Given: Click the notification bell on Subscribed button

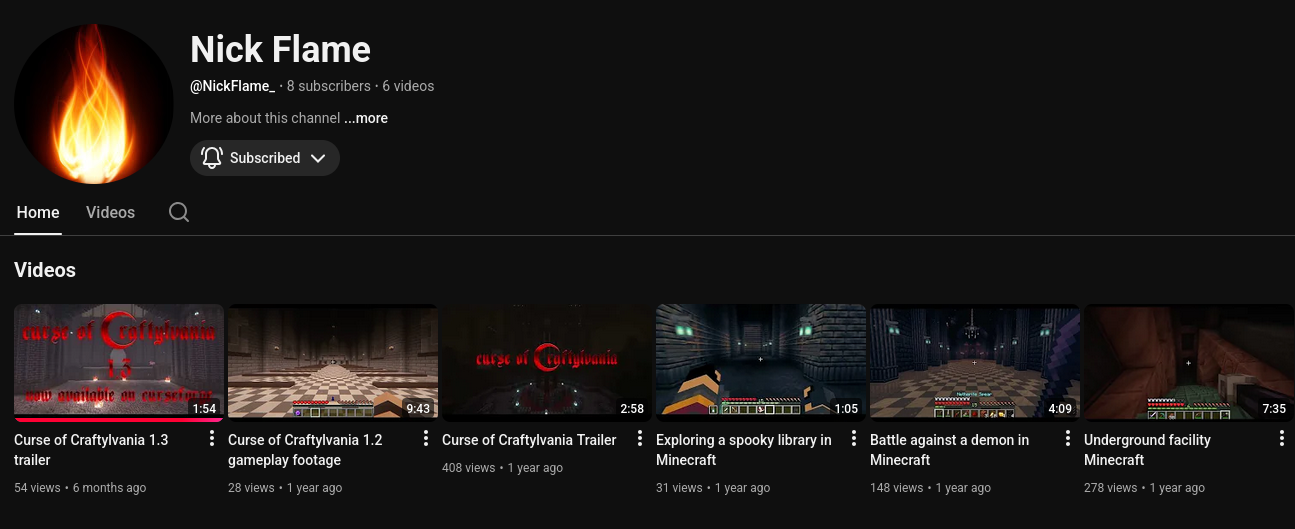Looking at the screenshot, I should click(212, 158).
